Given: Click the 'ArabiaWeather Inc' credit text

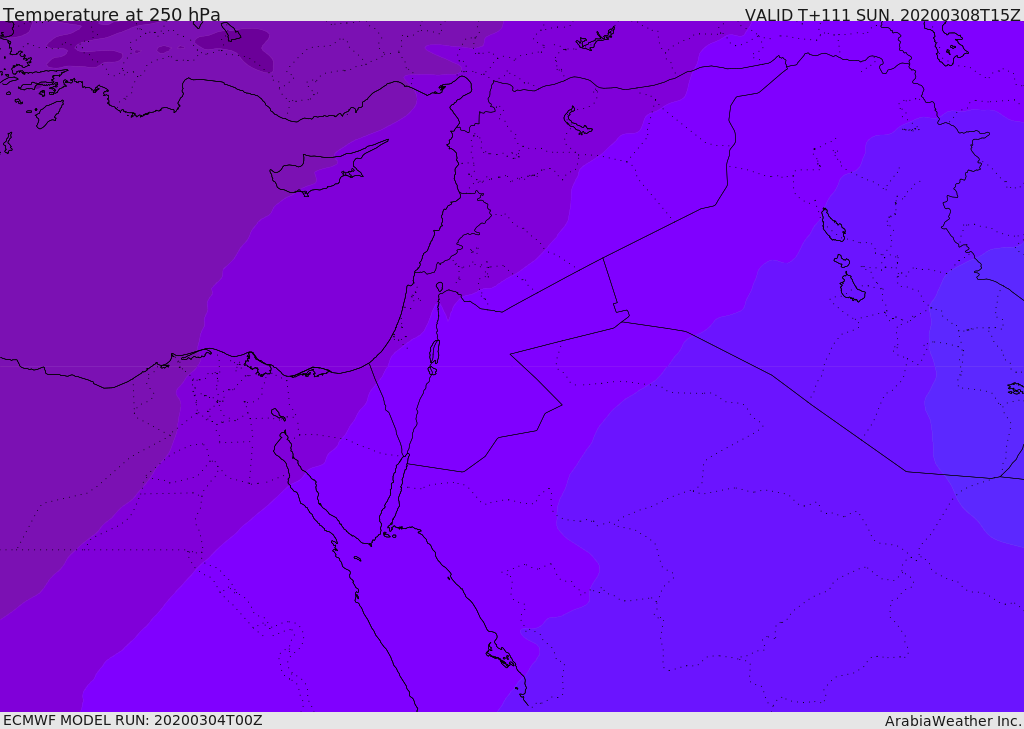Looking at the screenshot, I should point(952,721).
